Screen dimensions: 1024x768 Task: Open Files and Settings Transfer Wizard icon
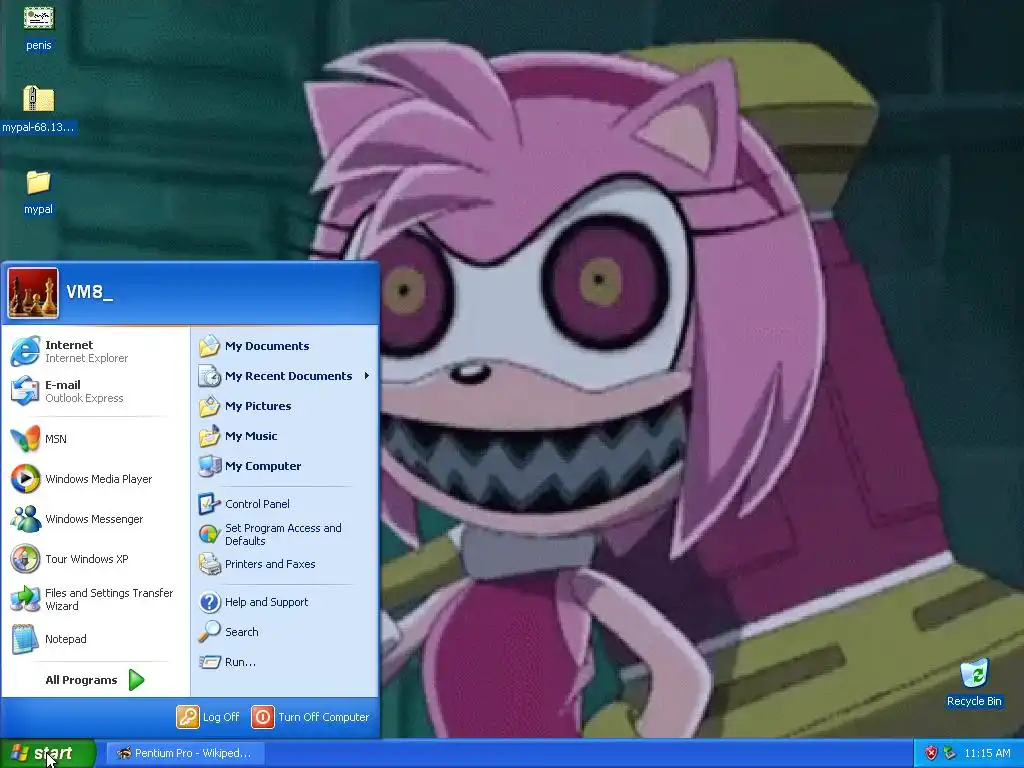(25, 599)
